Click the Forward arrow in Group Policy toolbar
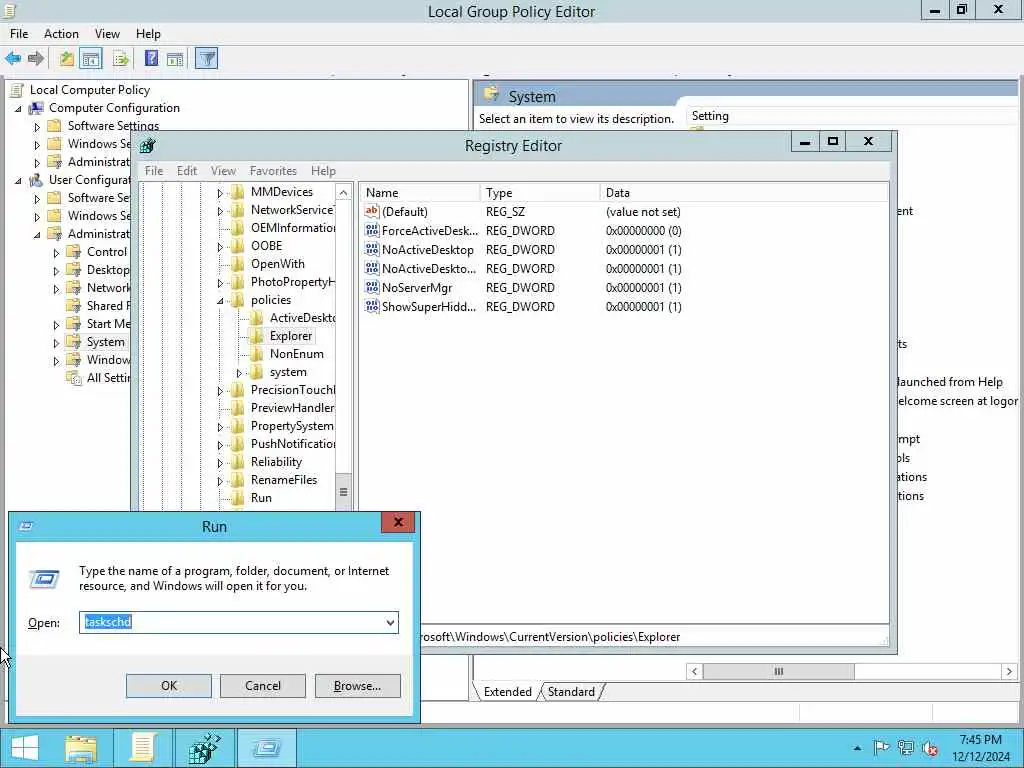The height and width of the screenshot is (768, 1024). [x=36, y=59]
